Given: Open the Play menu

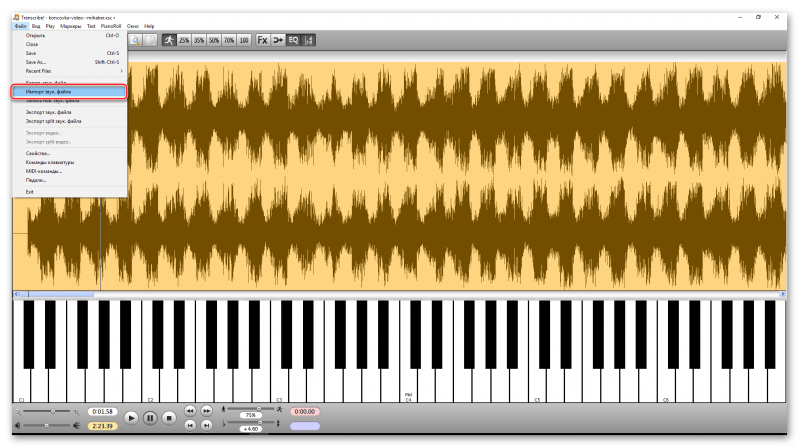Looking at the screenshot, I should click(50, 26).
